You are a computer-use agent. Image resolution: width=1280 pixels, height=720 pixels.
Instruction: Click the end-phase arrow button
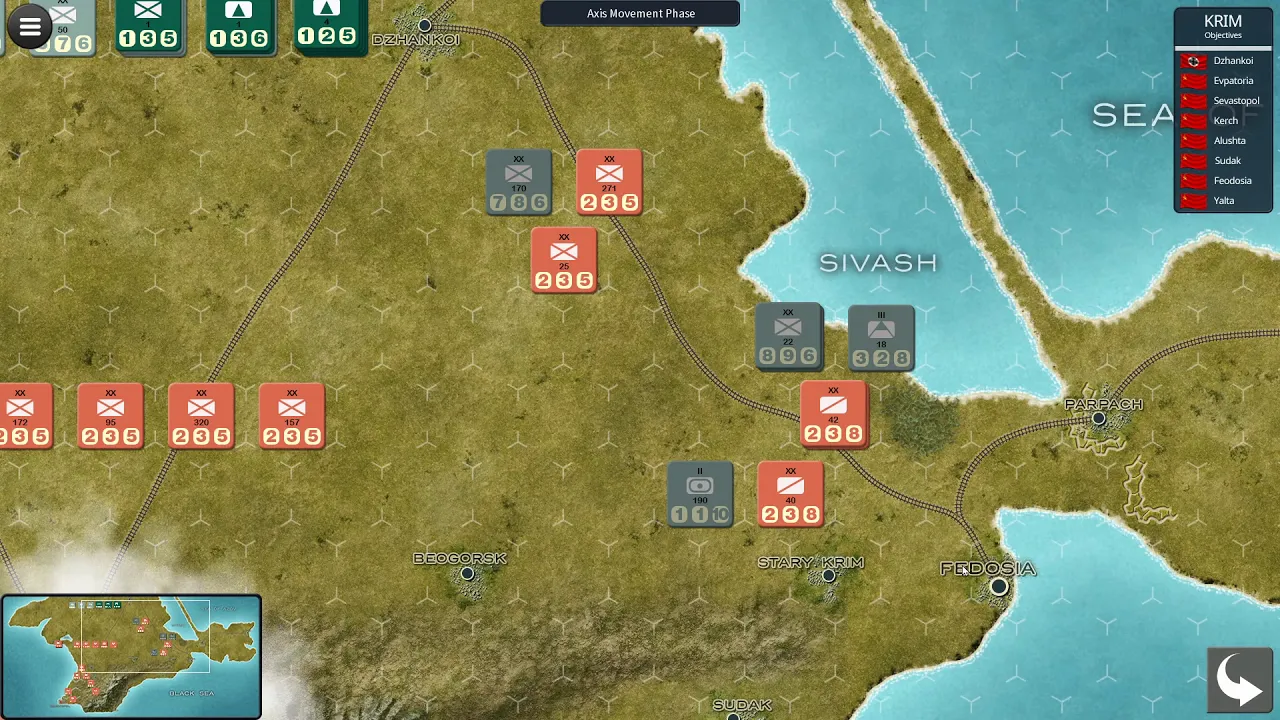[1240, 681]
